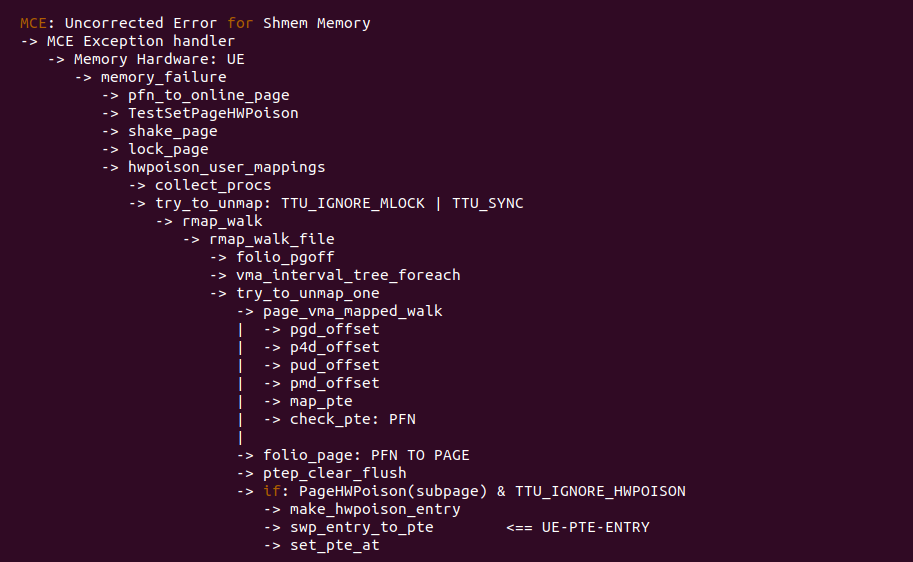Select page_vma_mapped_walk in the trace
Image resolution: width=913 pixels, height=562 pixels.
[x=352, y=311]
